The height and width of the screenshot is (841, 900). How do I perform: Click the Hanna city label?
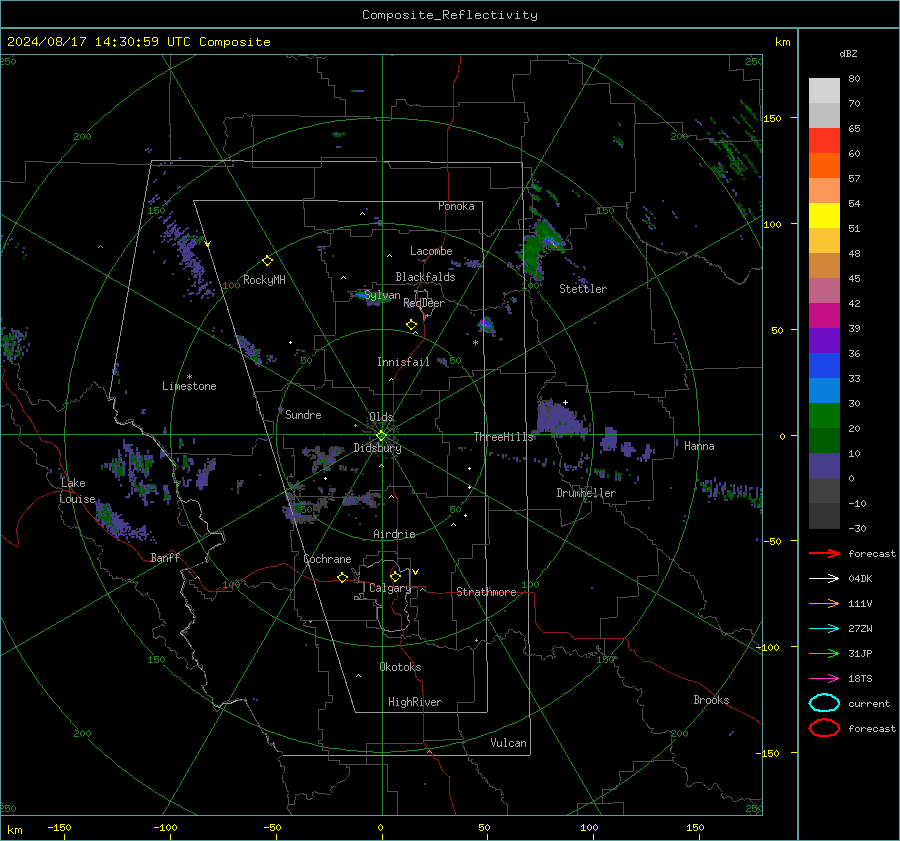click(699, 446)
